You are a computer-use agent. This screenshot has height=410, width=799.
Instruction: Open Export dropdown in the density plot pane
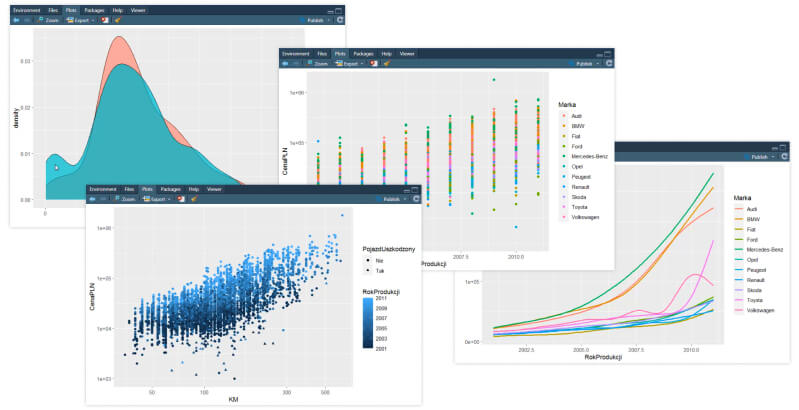pyautogui.click(x=78, y=19)
